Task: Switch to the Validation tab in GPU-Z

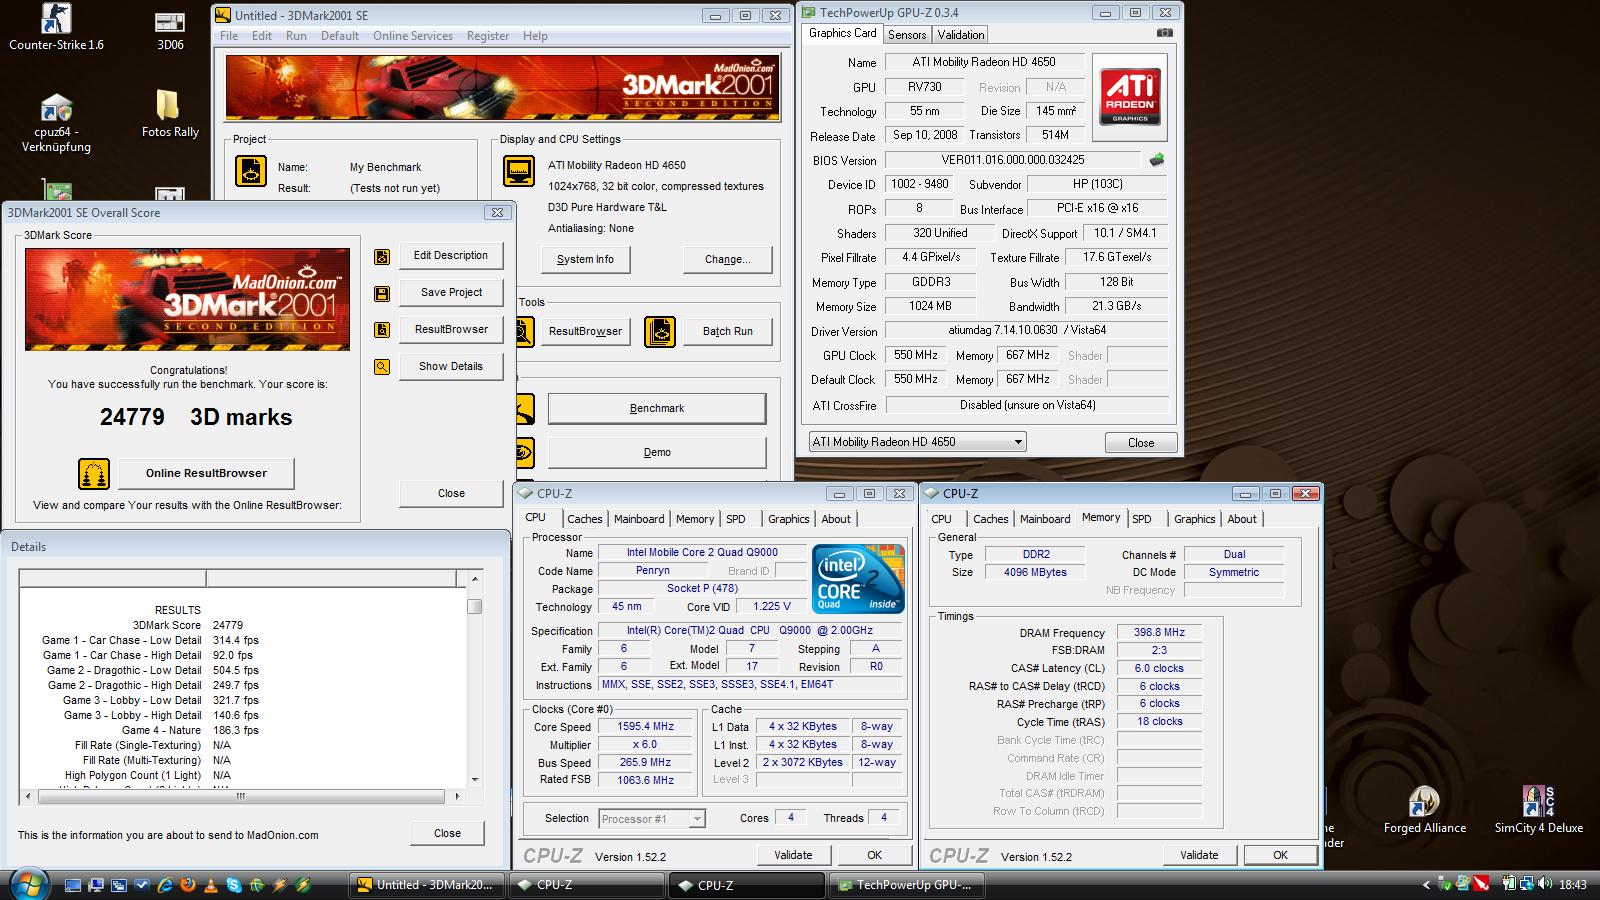Action: (961, 35)
